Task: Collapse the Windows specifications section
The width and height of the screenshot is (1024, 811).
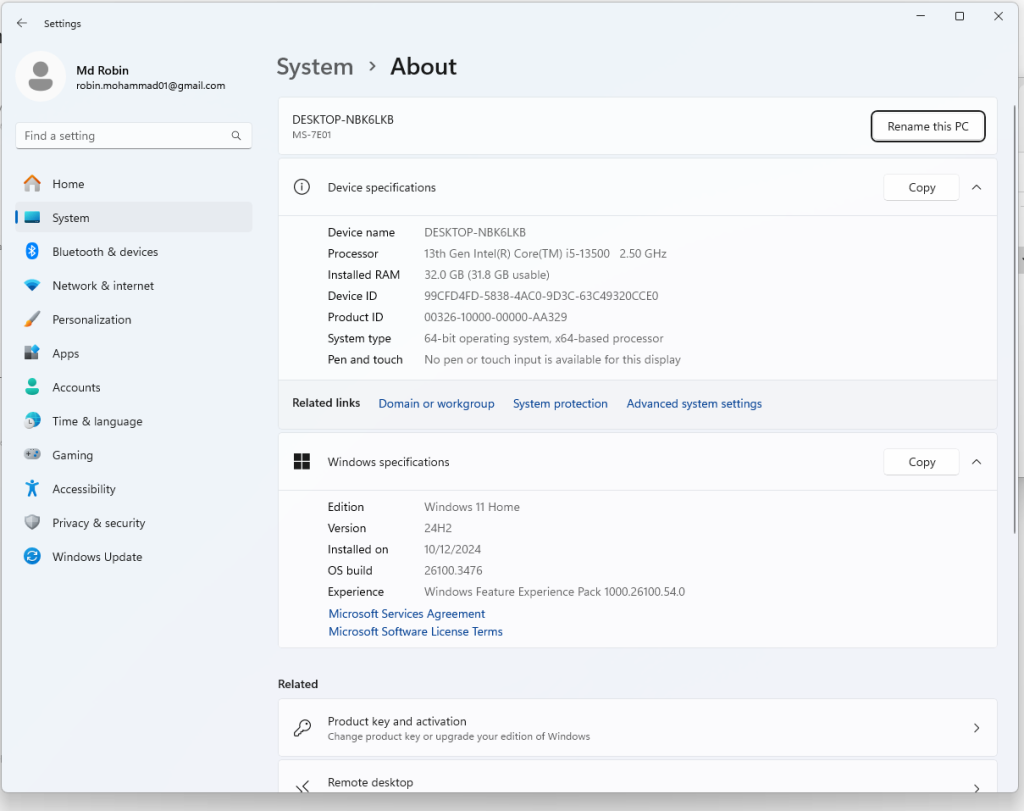Action: click(976, 462)
